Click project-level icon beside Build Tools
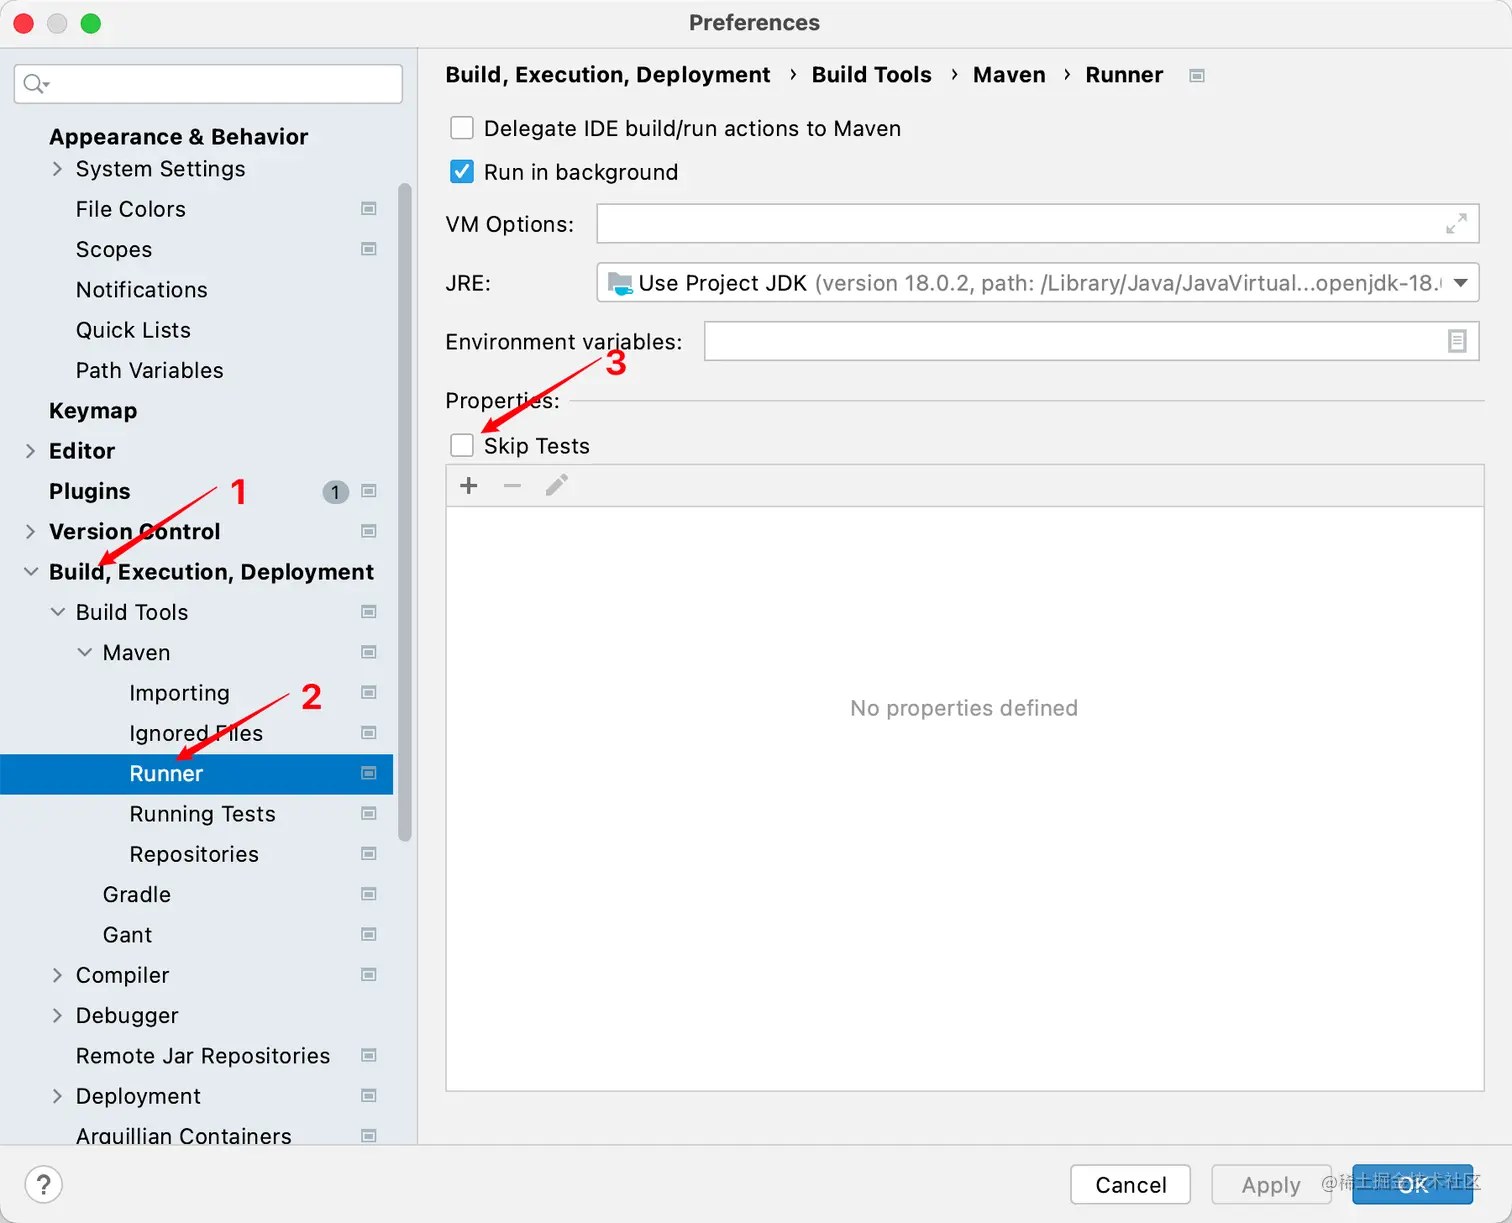The width and height of the screenshot is (1512, 1223). click(x=369, y=612)
